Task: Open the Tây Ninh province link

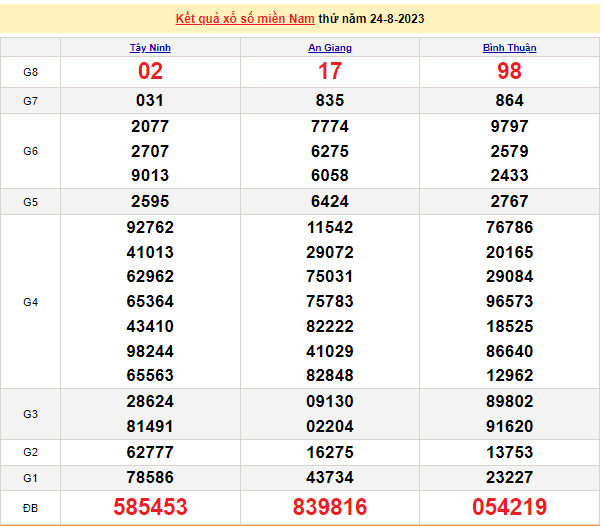Action: (x=150, y=48)
